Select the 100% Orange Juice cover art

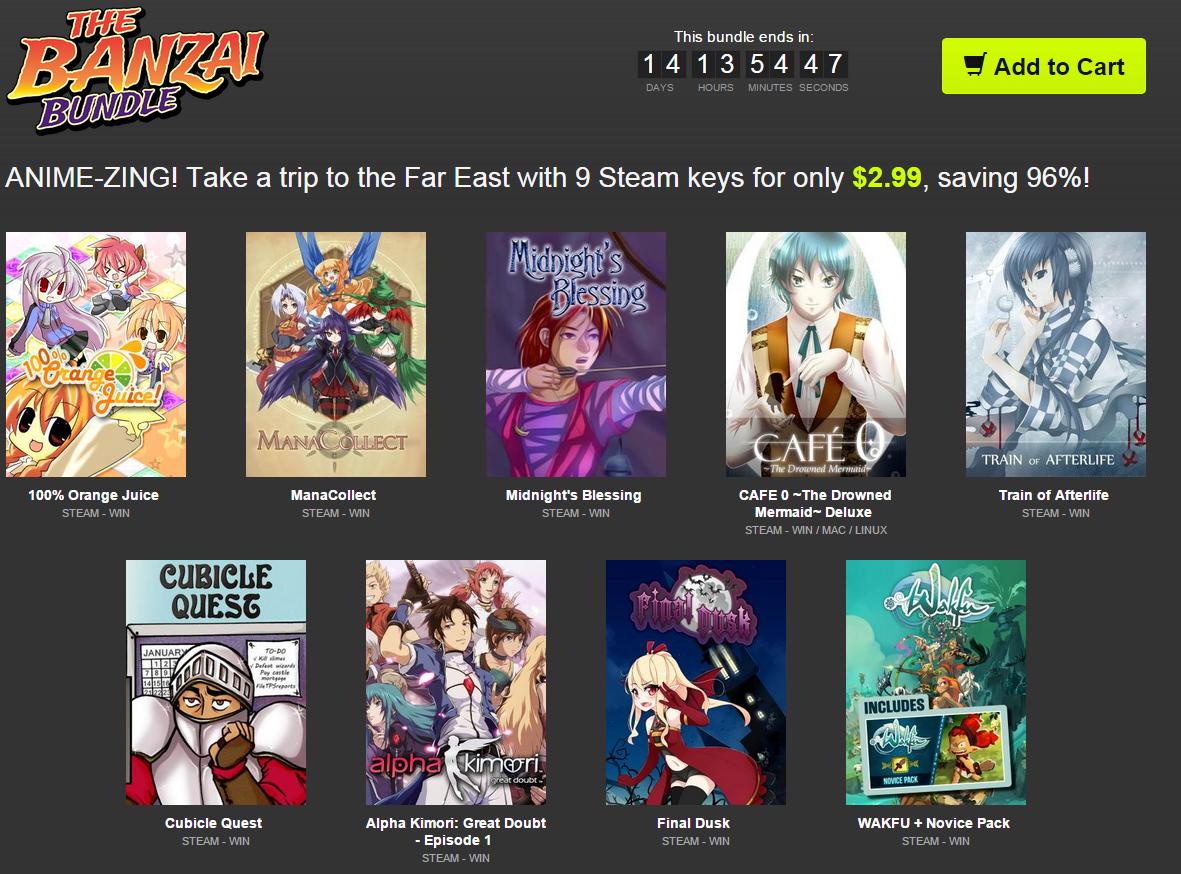click(x=96, y=354)
